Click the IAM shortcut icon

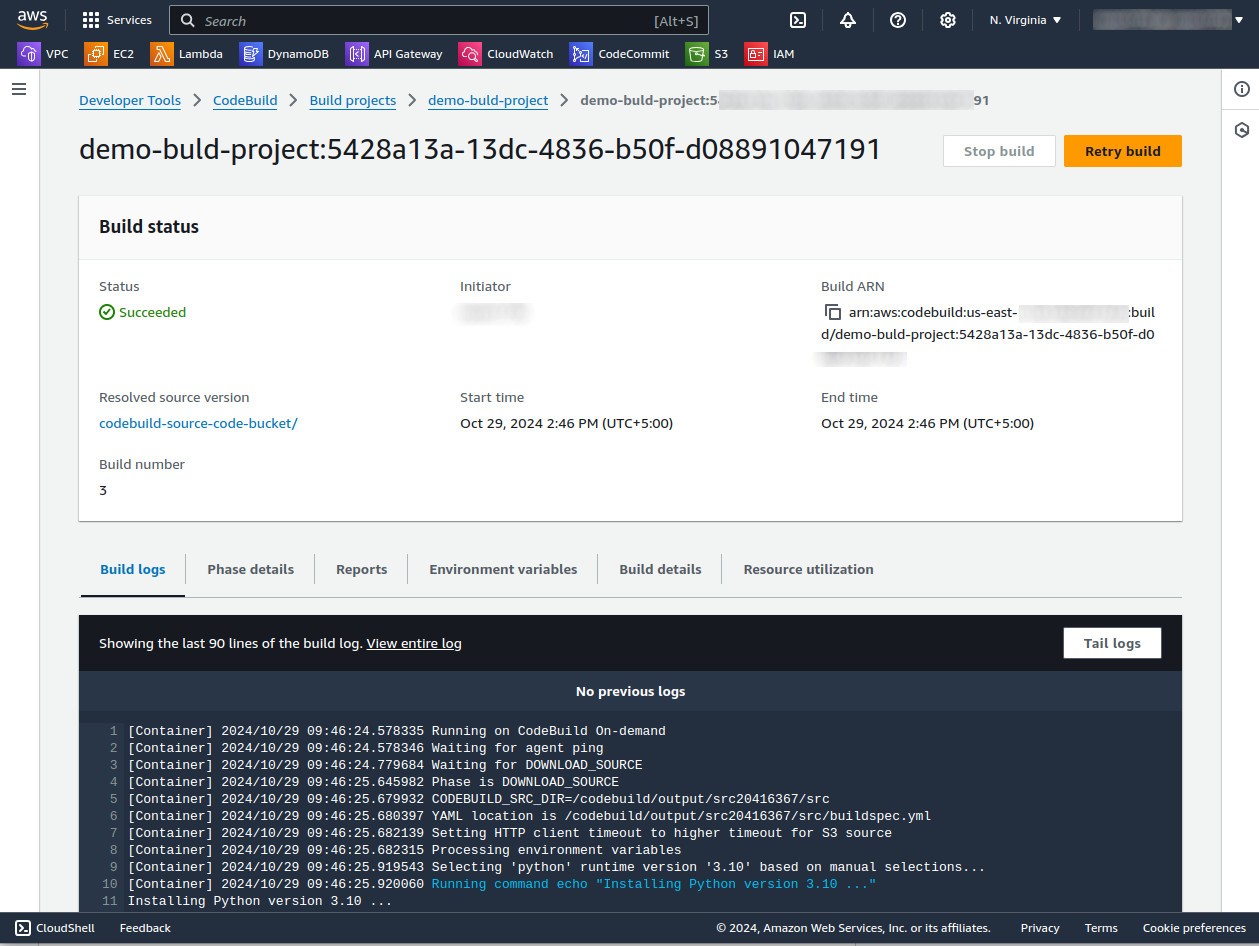(x=756, y=54)
